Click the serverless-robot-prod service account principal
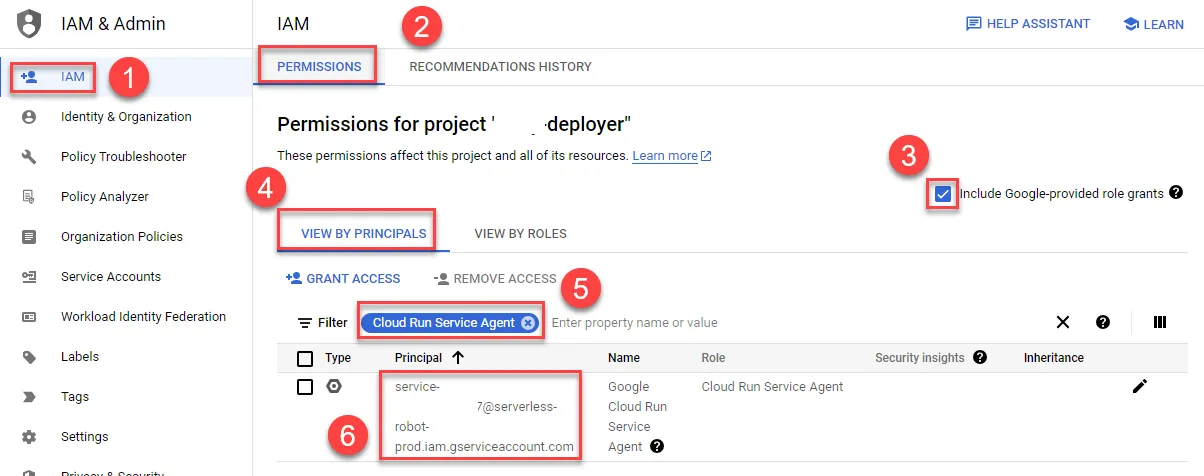 (485, 416)
